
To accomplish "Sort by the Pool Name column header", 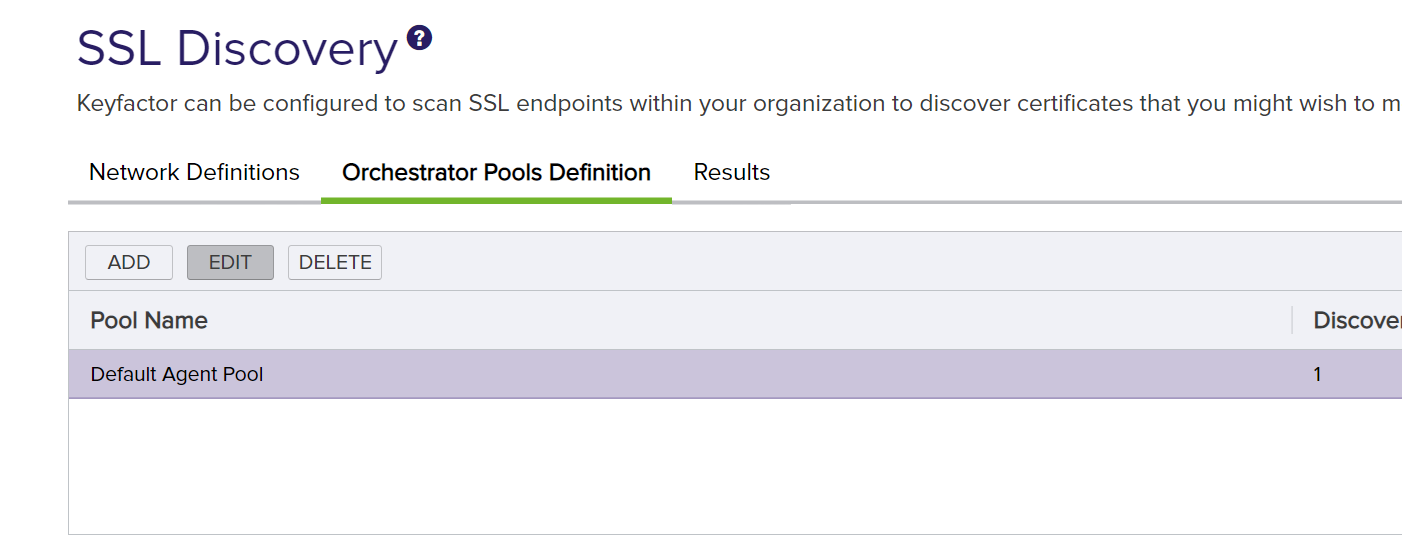I will click(149, 320).
